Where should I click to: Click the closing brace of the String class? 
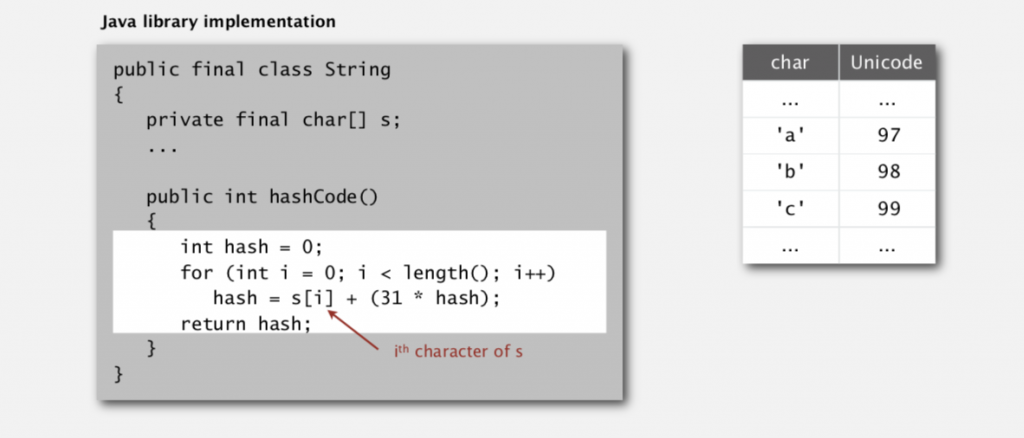tap(118, 374)
